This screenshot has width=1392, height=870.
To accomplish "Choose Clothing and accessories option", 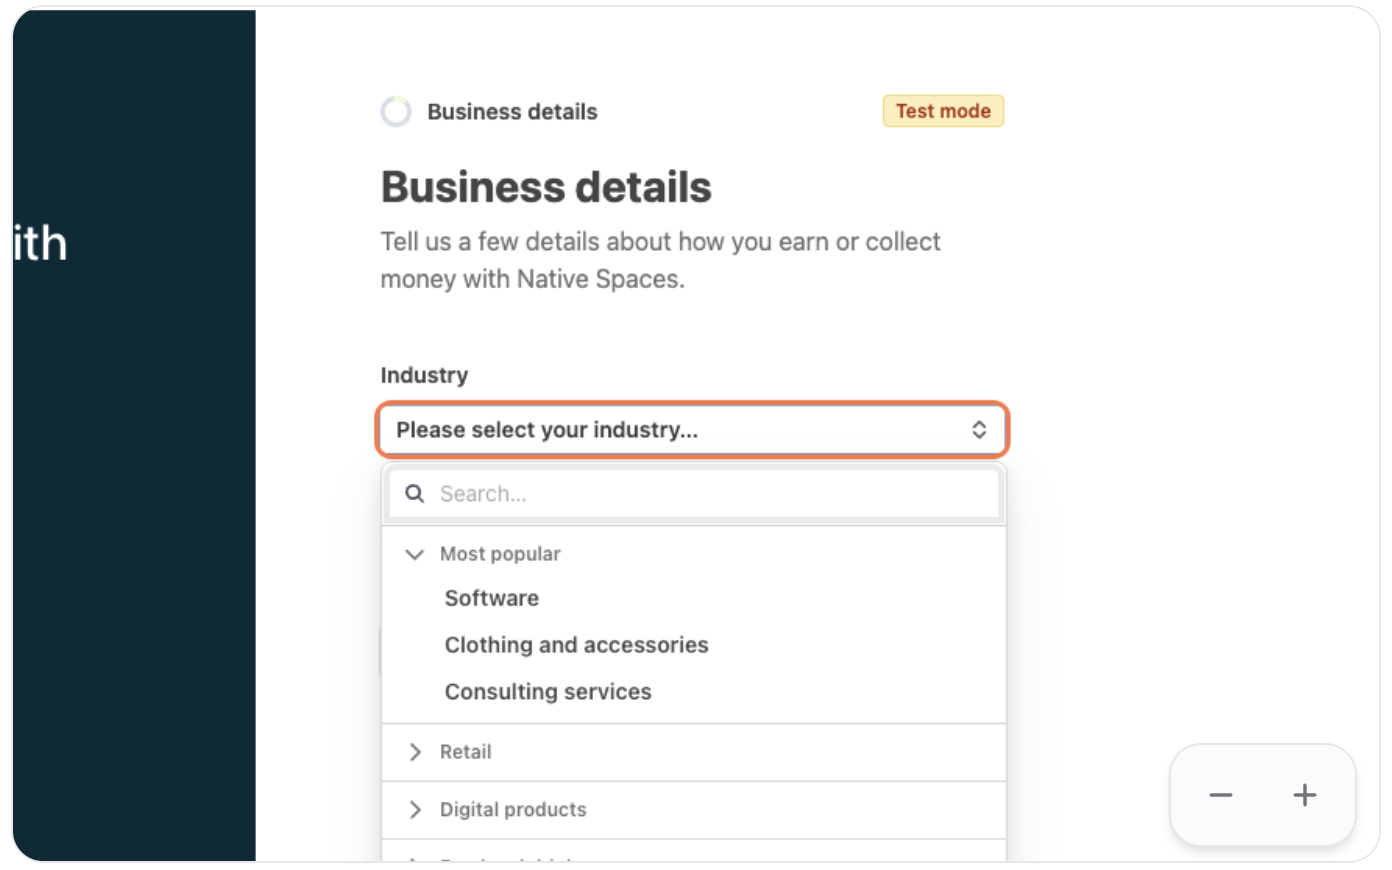I will click(576, 645).
